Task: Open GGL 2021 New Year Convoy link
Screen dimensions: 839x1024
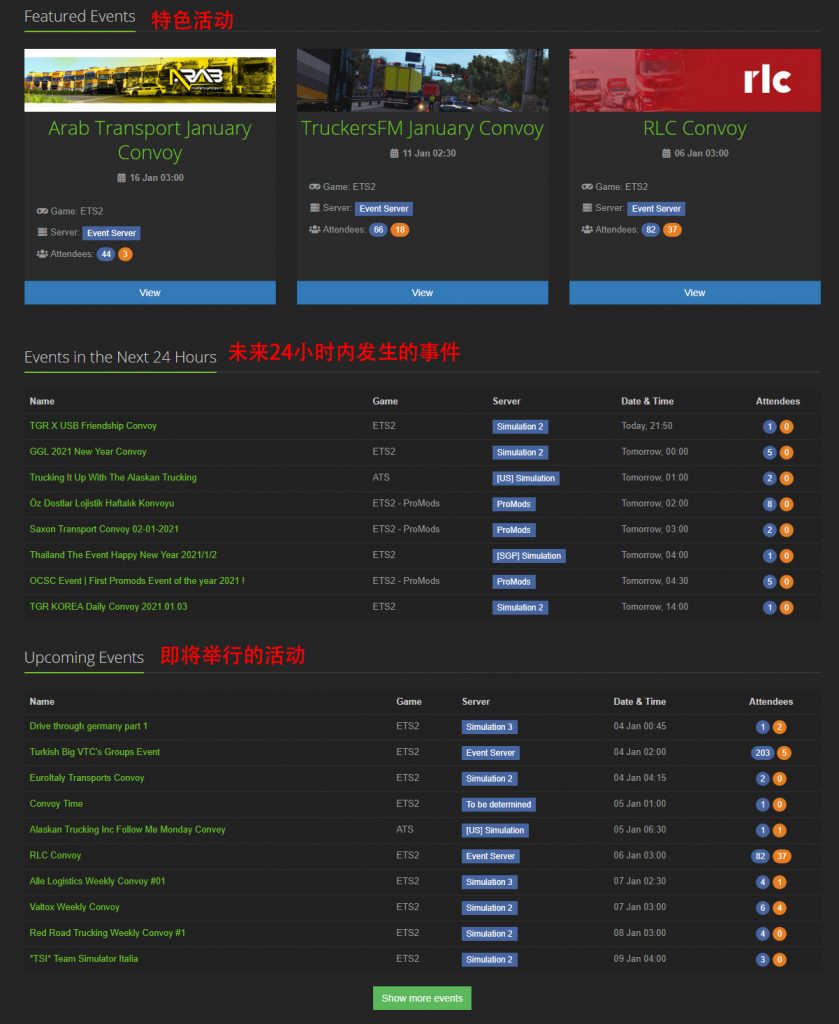Action: [87, 452]
